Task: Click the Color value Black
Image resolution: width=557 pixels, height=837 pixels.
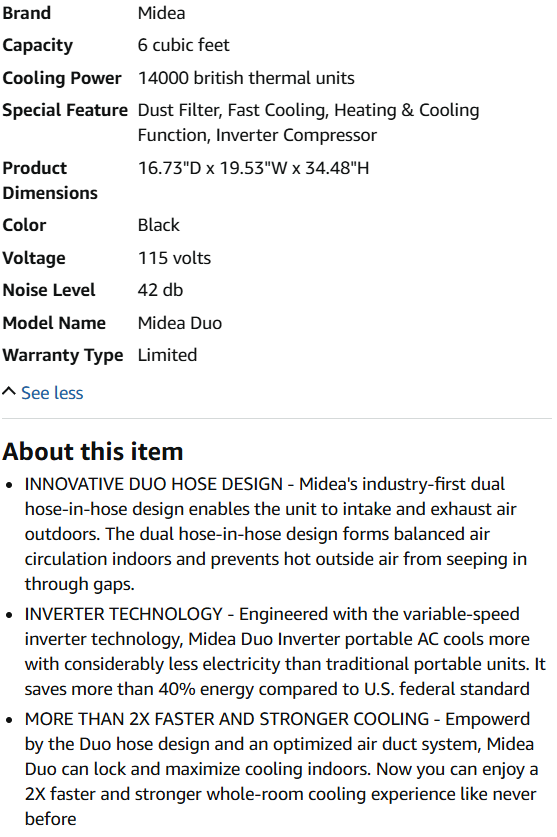Action: coord(158,225)
